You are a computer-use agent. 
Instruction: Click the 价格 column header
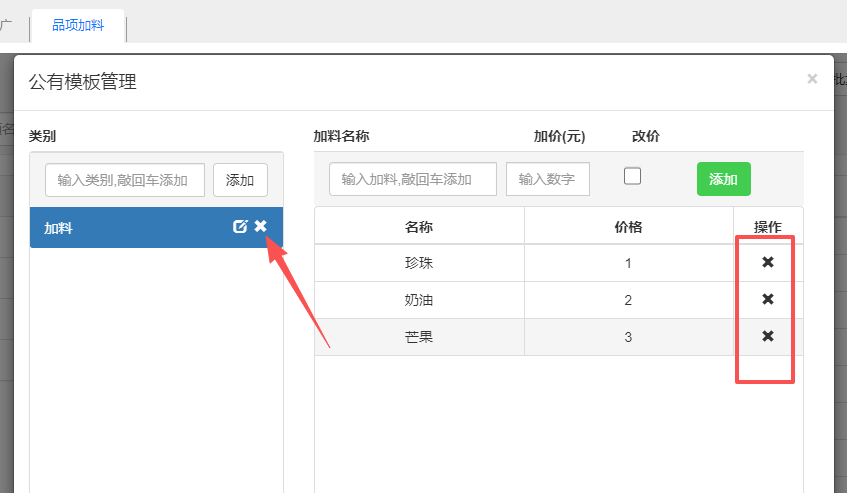click(628, 227)
